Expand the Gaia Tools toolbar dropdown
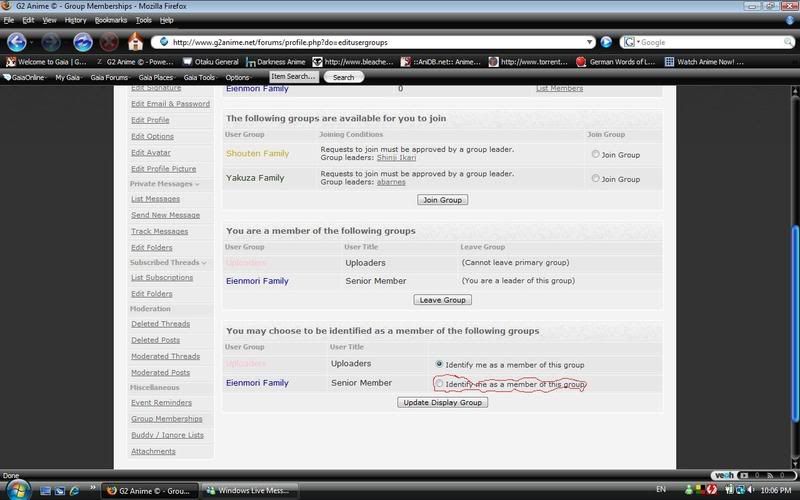The image size is (800, 500). (x=201, y=77)
